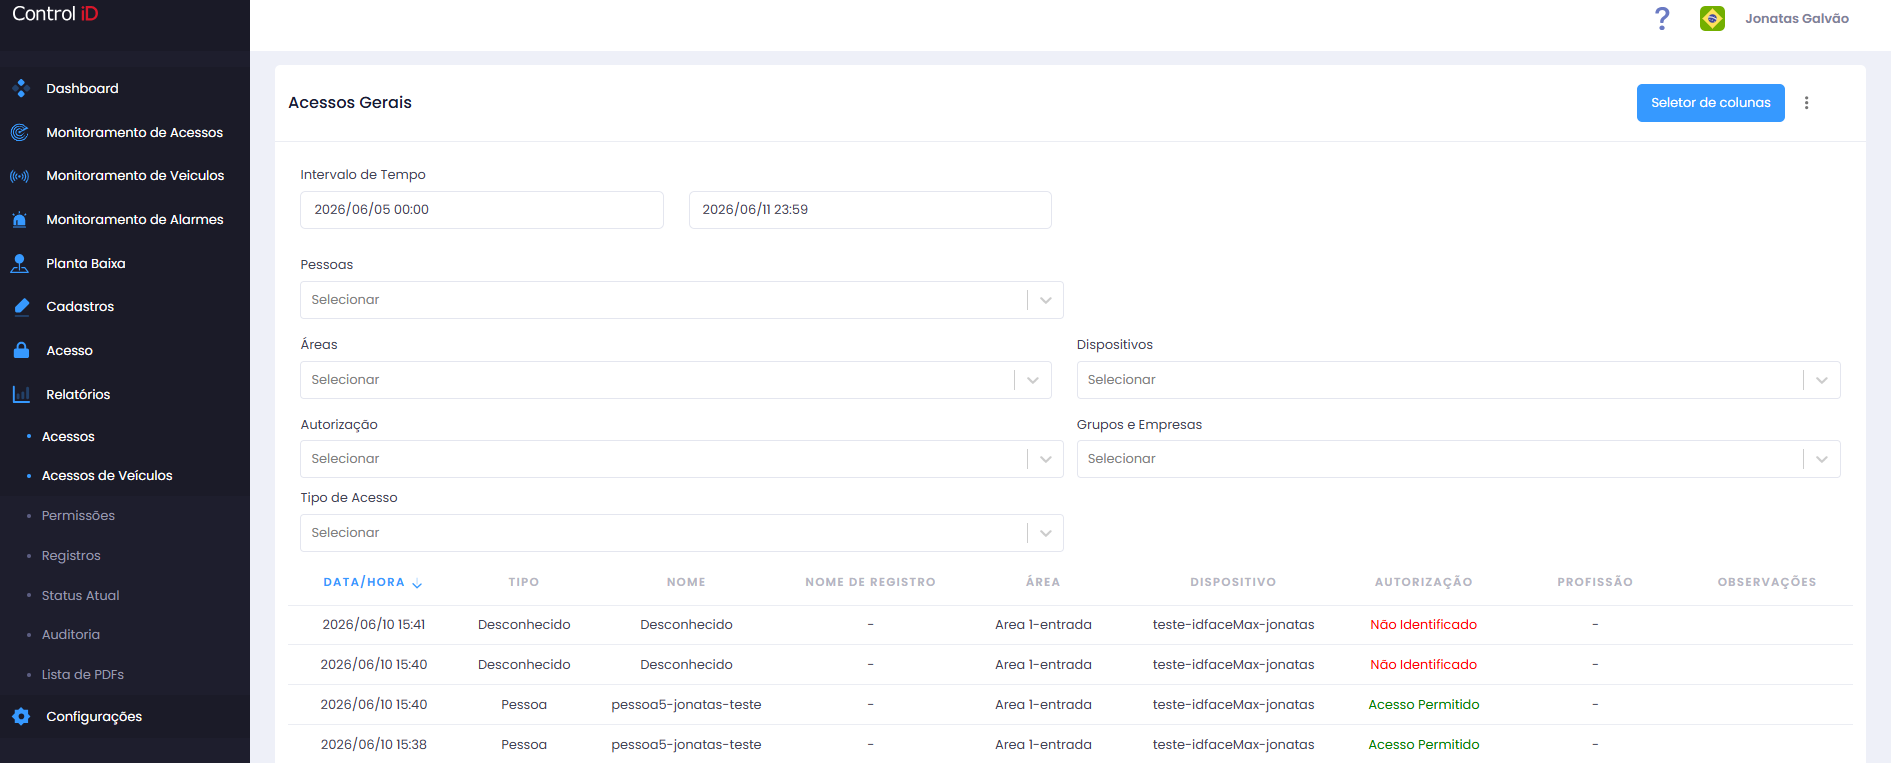
Task: Click the Acesso padlock icon
Action: coord(20,351)
